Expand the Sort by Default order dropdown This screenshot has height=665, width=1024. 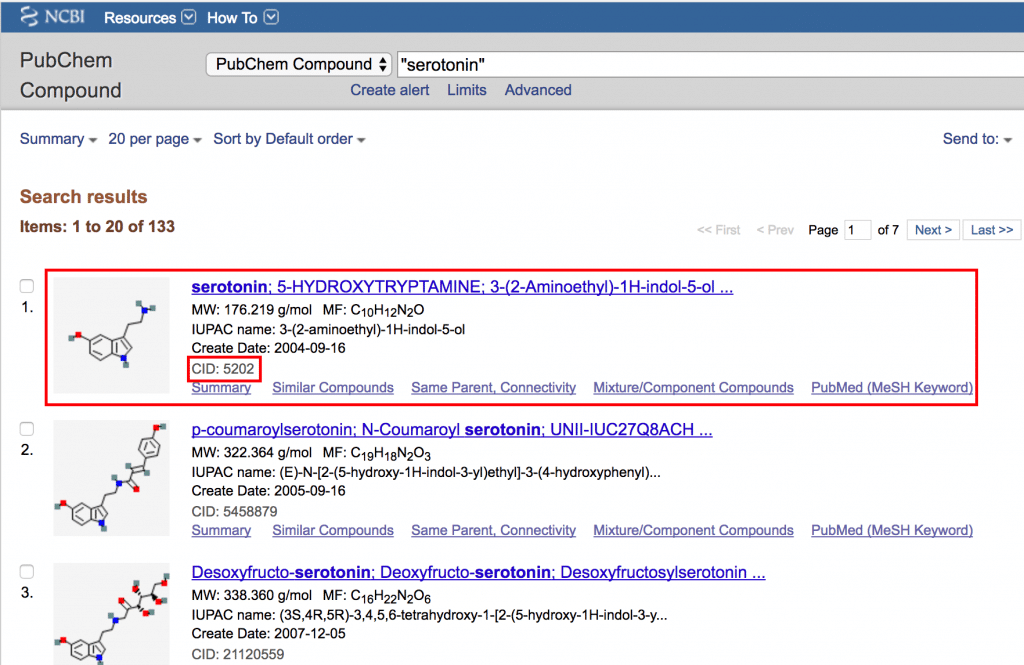[x=289, y=139]
